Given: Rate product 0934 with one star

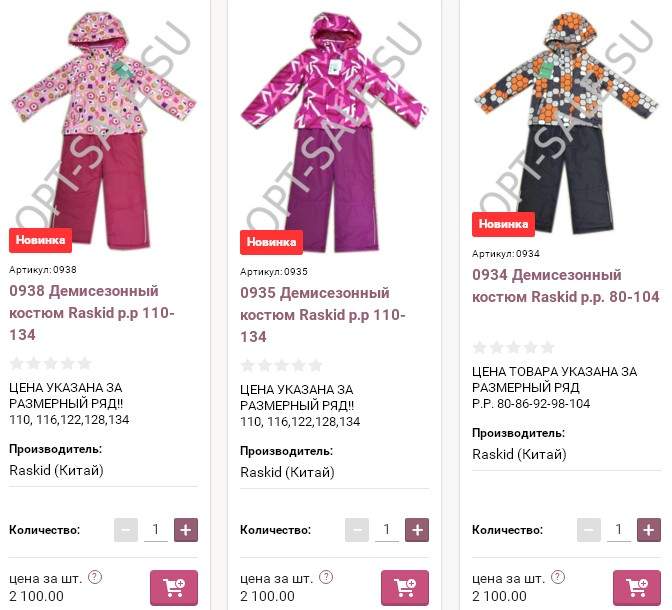Looking at the screenshot, I should [479, 347].
